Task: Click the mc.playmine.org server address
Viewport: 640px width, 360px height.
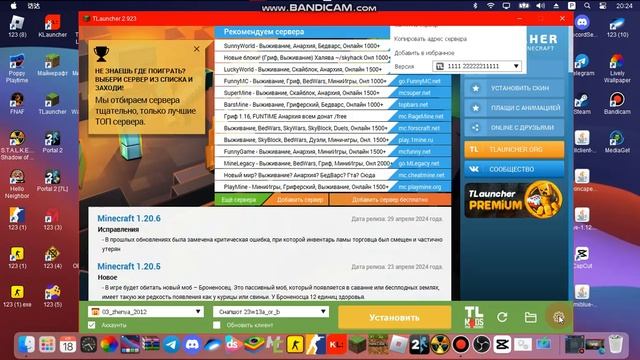Action: coord(420,187)
